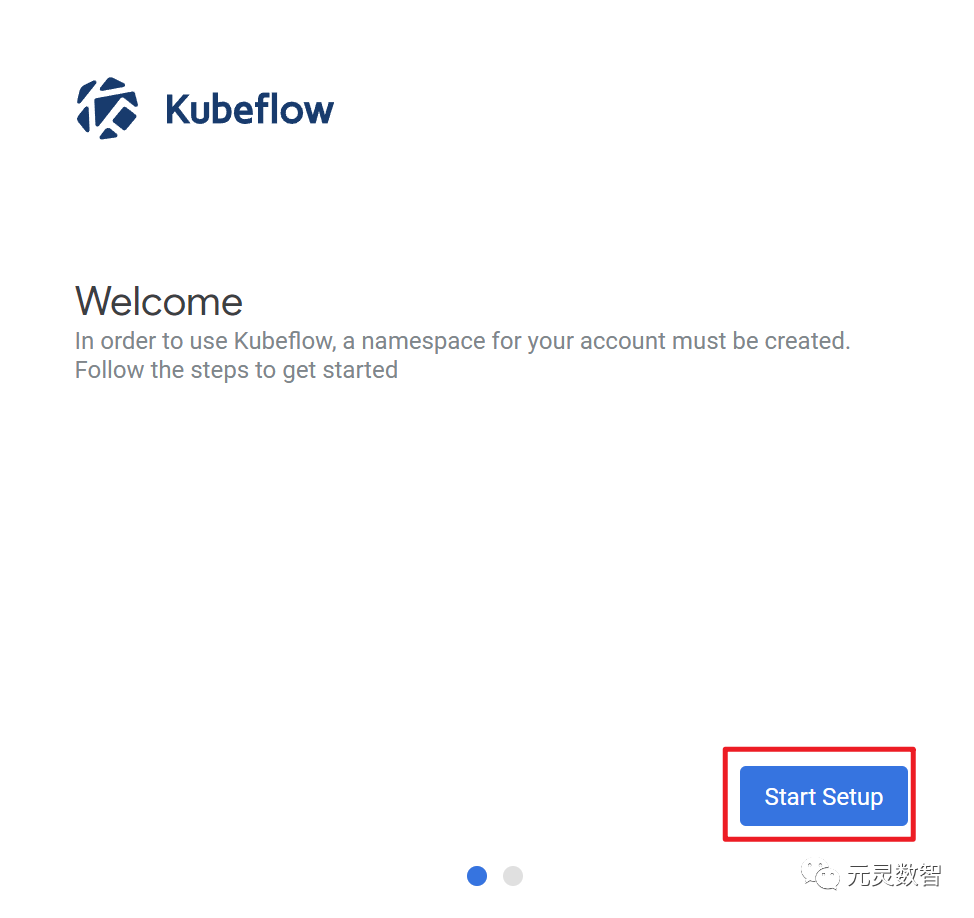The image size is (974, 918).
Task: Click the word "account" in the description
Action: click(623, 341)
